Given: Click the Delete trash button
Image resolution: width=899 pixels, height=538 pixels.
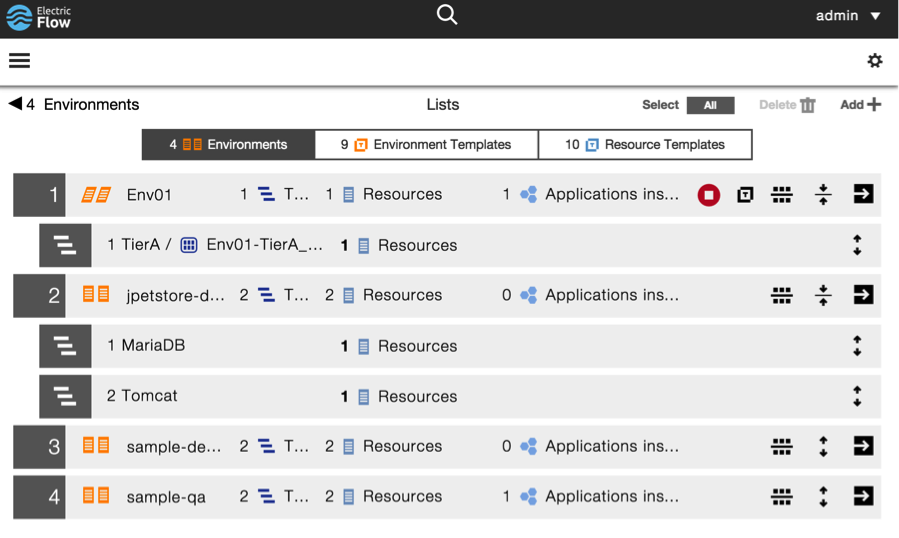Looking at the screenshot, I should (787, 105).
